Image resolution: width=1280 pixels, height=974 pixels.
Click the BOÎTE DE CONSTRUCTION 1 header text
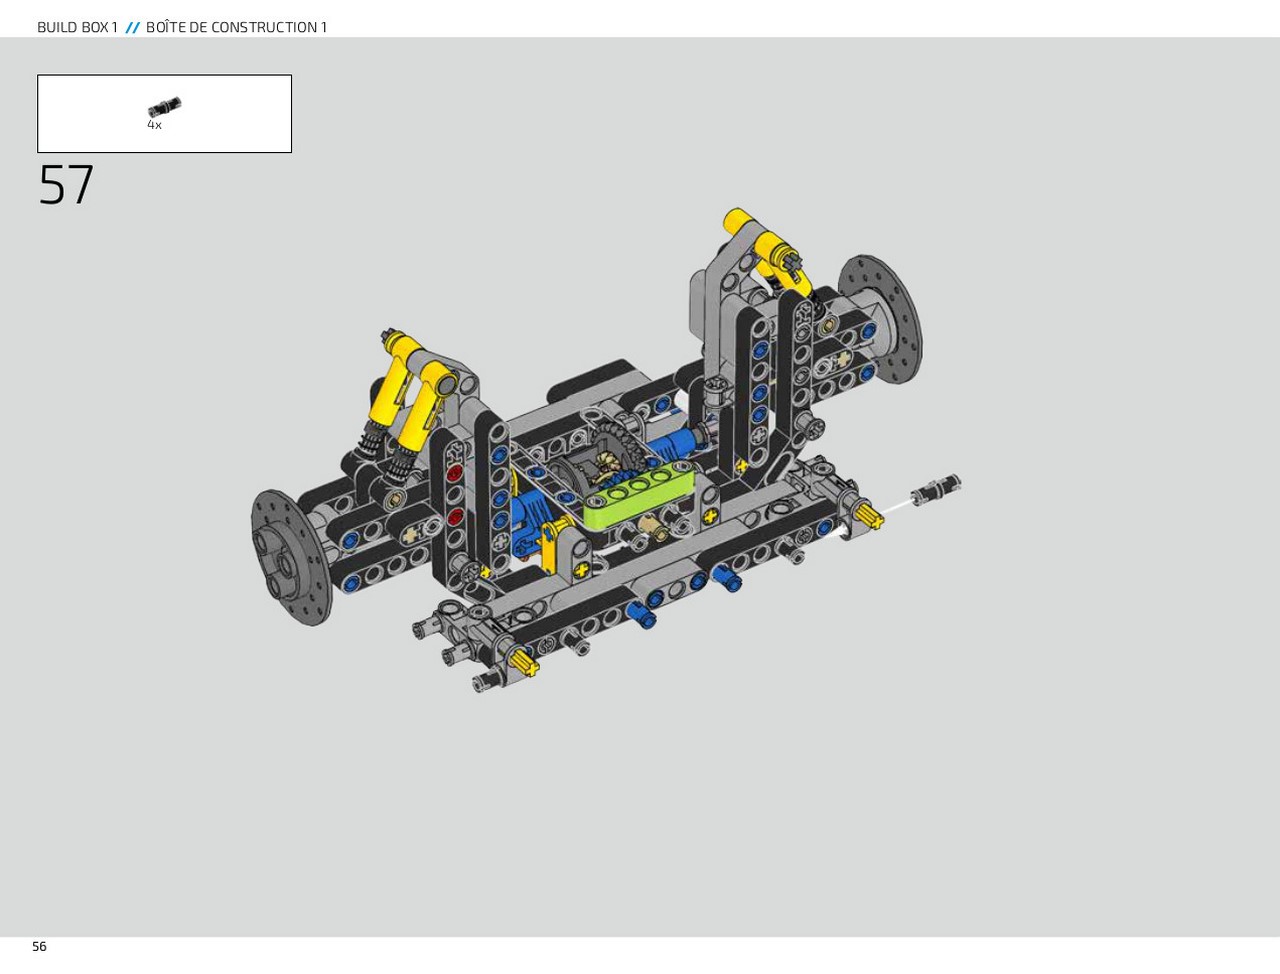click(x=236, y=27)
